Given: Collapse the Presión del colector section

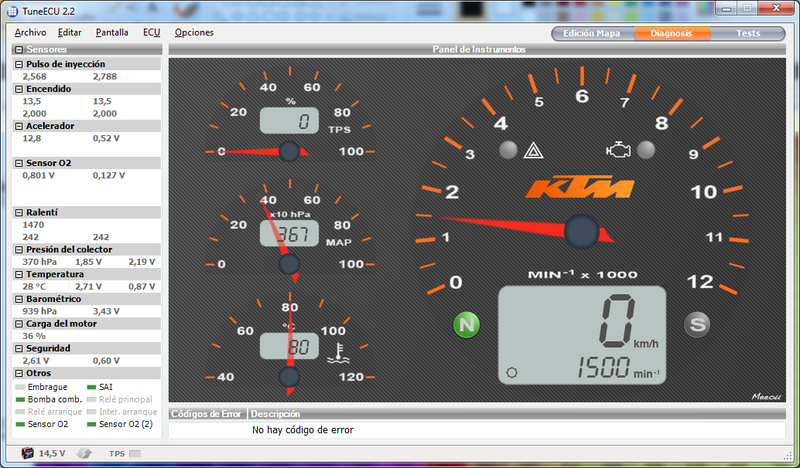Looking at the screenshot, I should click(x=19, y=250).
